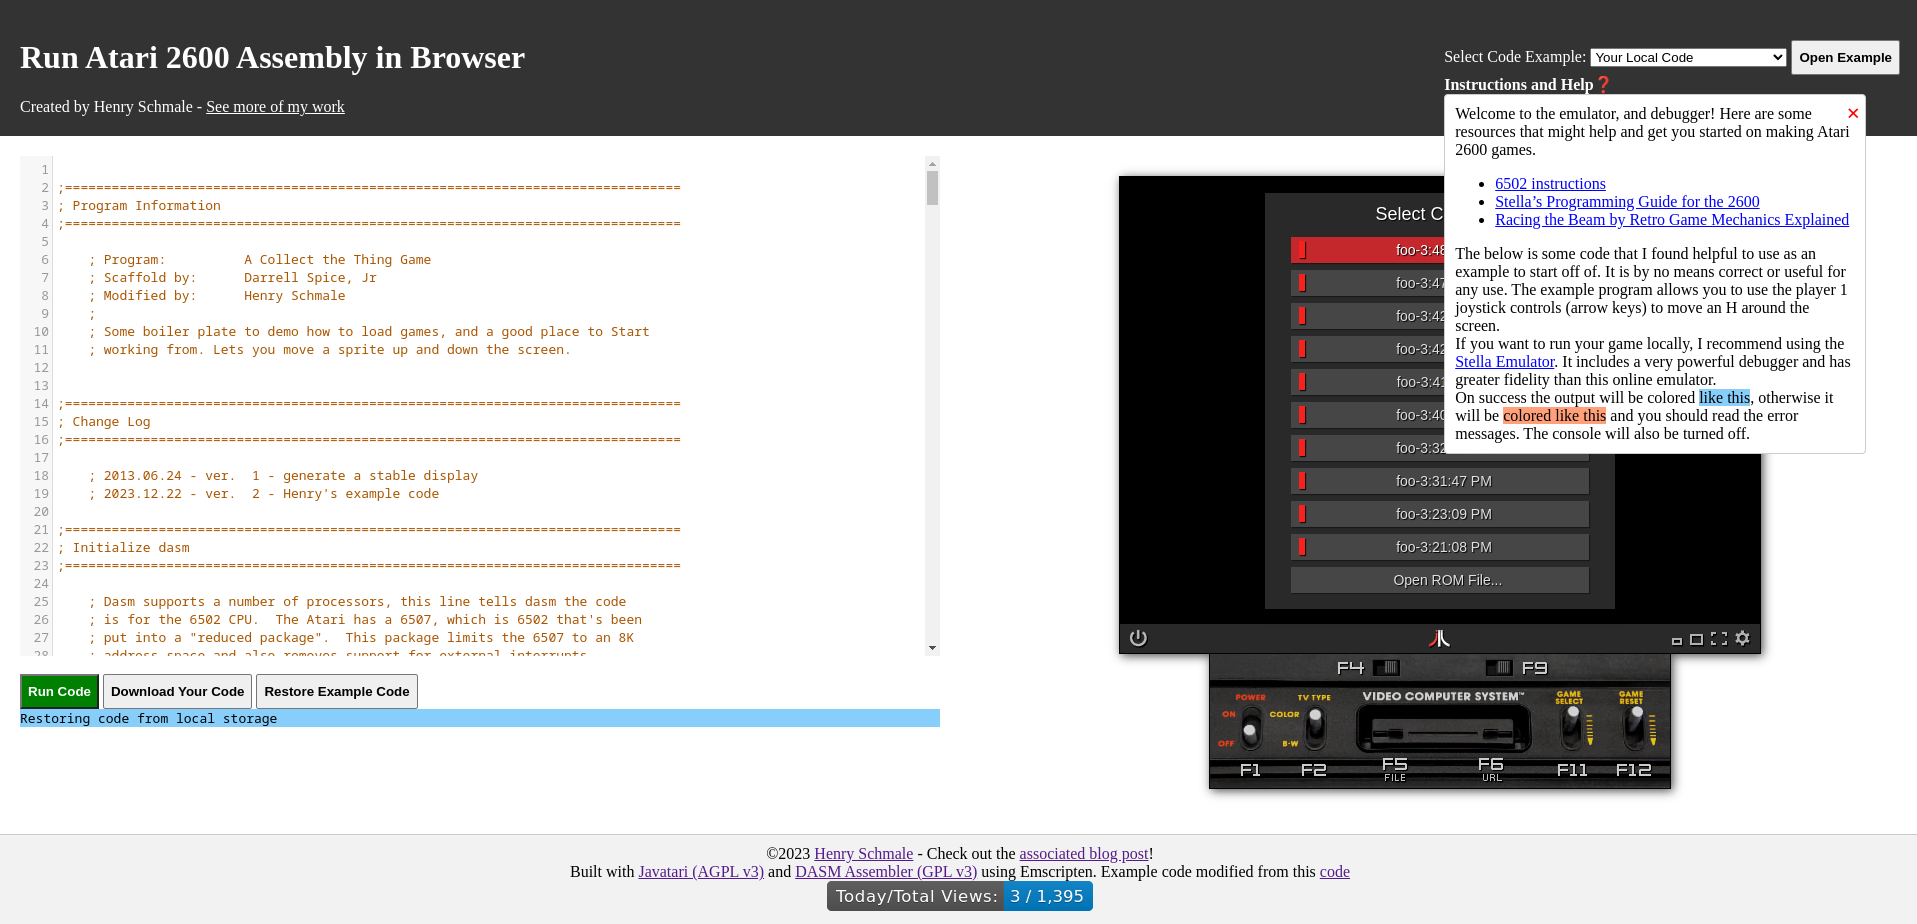
Task: Push the GAME SELECT lever (F11)
Action: click(1572, 727)
